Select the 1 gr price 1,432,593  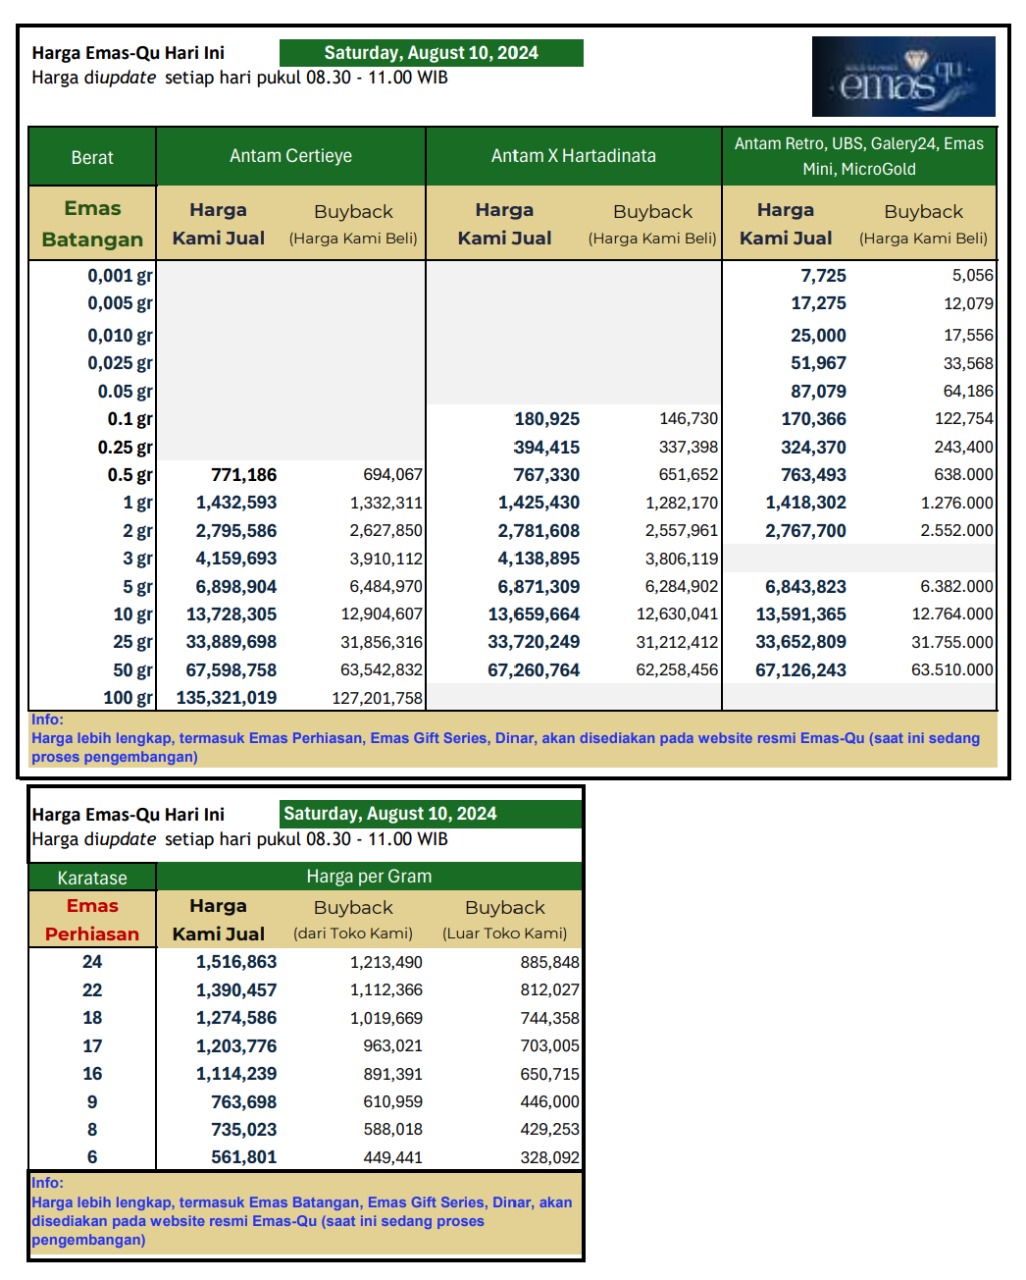(x=236, y=503)
